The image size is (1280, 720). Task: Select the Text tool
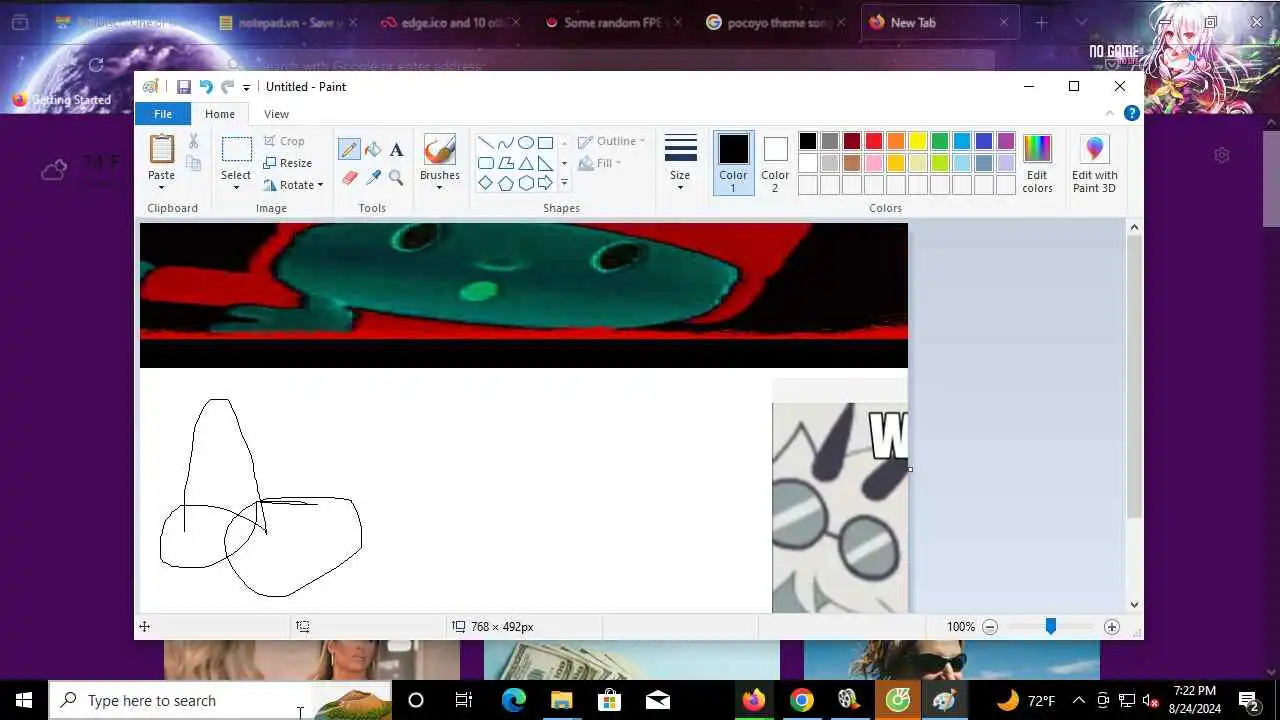[396, 150]
